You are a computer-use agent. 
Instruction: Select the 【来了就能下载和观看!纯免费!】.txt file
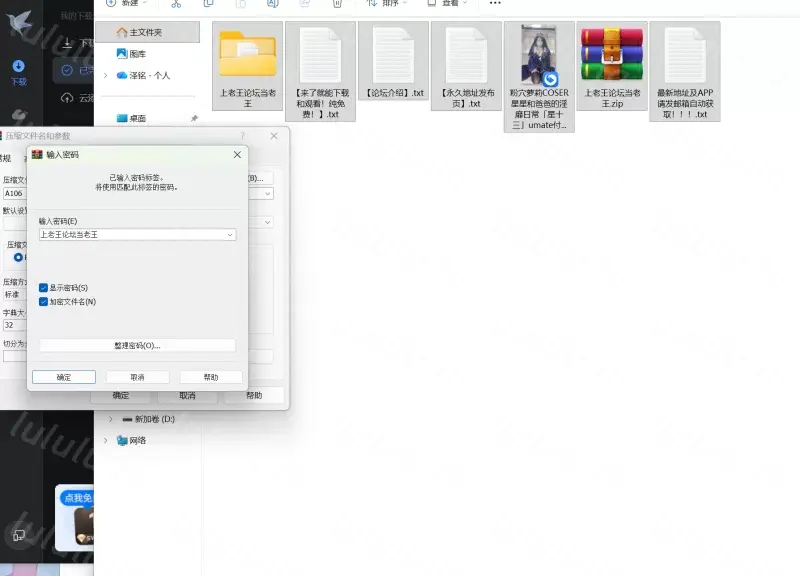click(x=320, y=71)
